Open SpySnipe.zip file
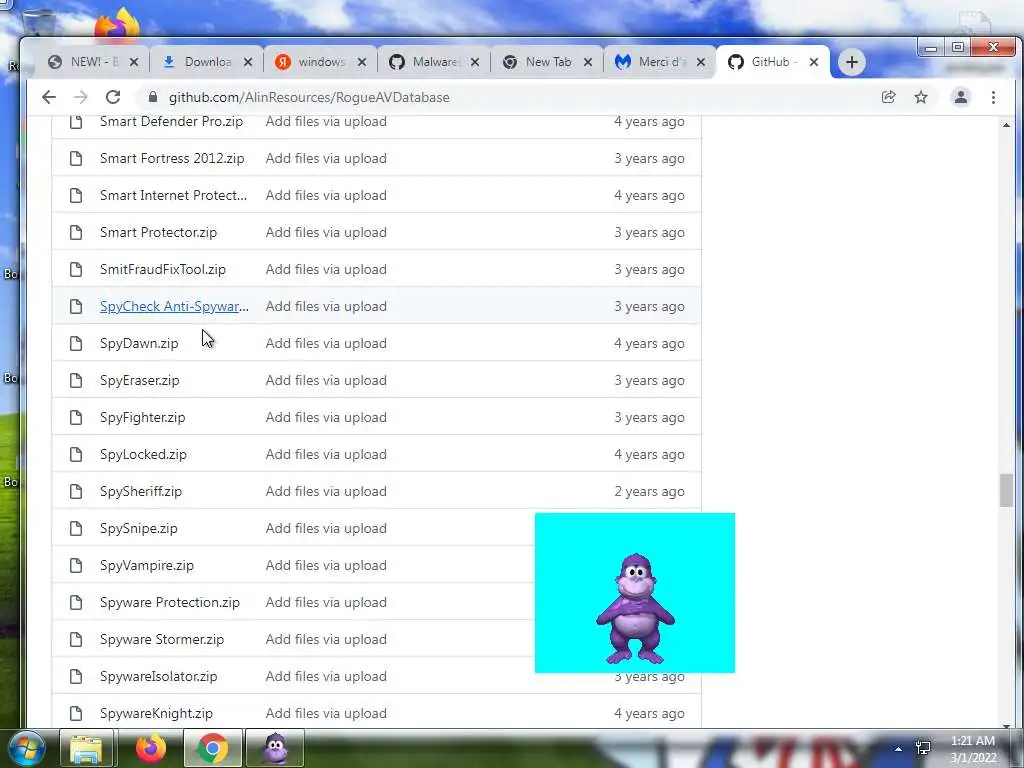1024x768 pixels. tap(138, 528)
